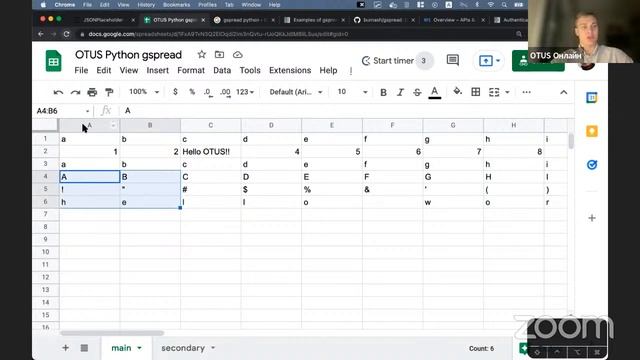This screenshot has width=640, height=360.
Task: Star the OTUS Python gspread document
Action: (202, 54)
